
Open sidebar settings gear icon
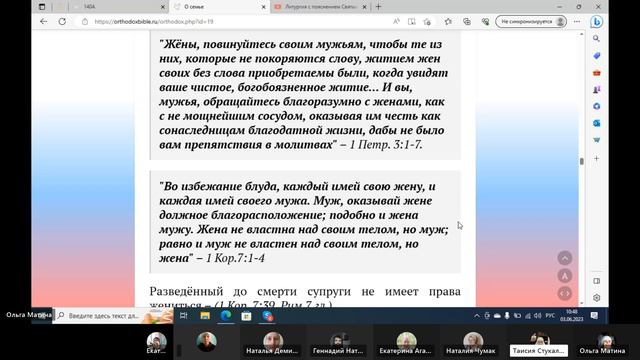(596, 298)
